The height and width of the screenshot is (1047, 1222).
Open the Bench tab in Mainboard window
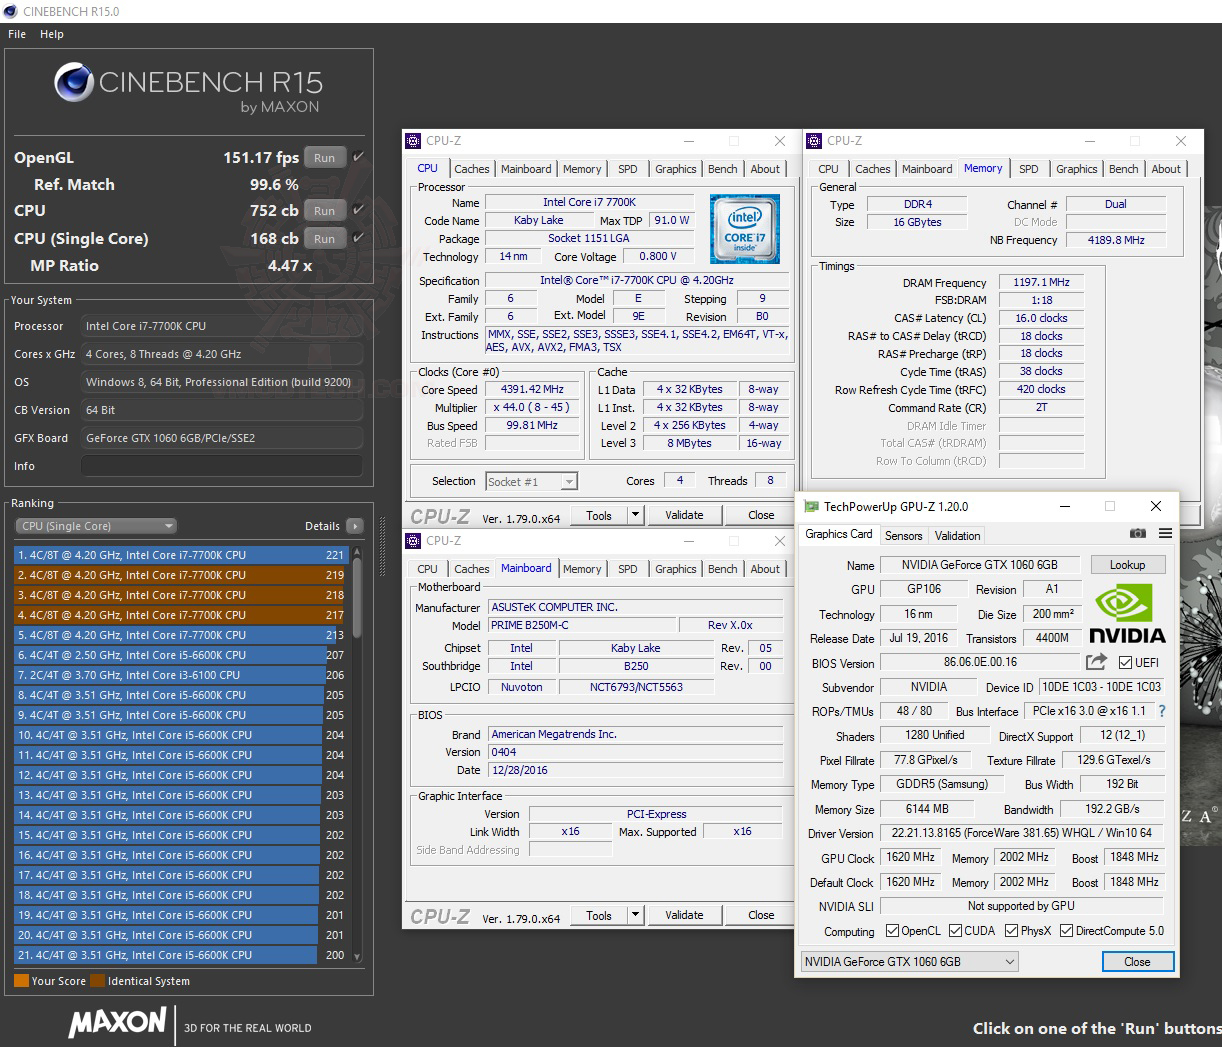point(723,569)
